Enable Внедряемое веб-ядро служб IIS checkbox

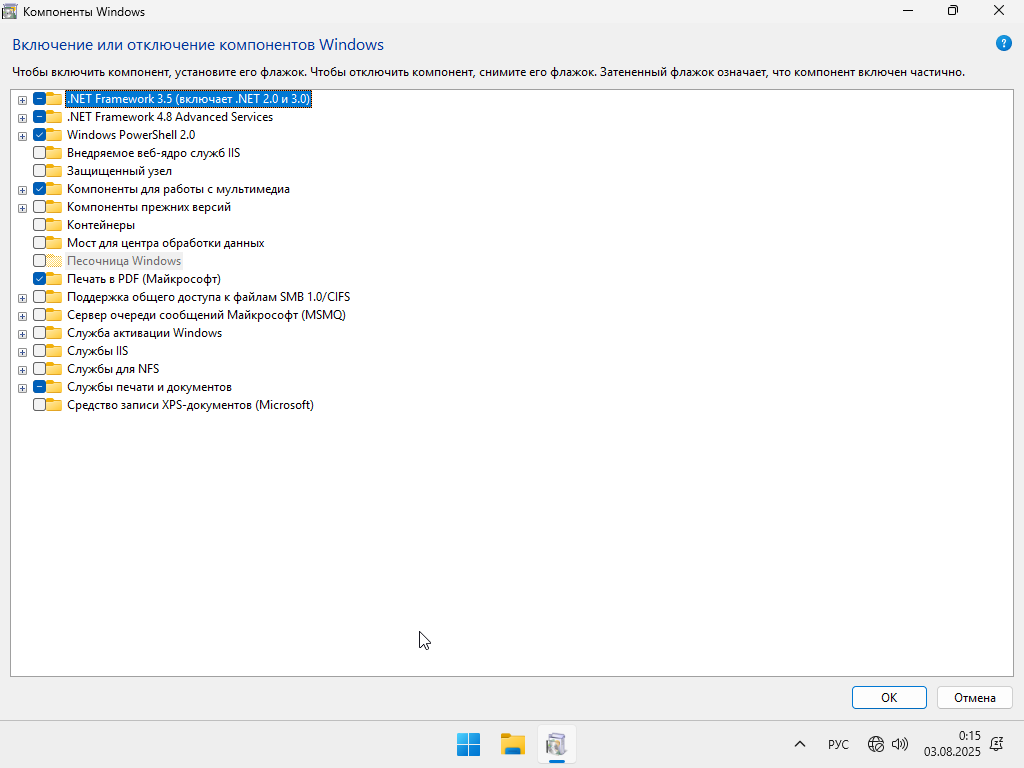[x=39, y=153]
